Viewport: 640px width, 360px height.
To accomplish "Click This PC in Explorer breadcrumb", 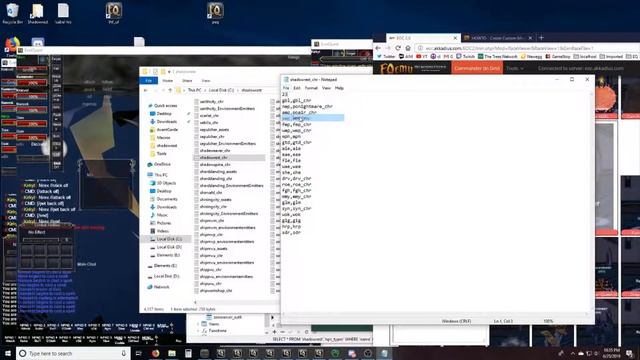I will pyautogui.click(x=194, y=90).
